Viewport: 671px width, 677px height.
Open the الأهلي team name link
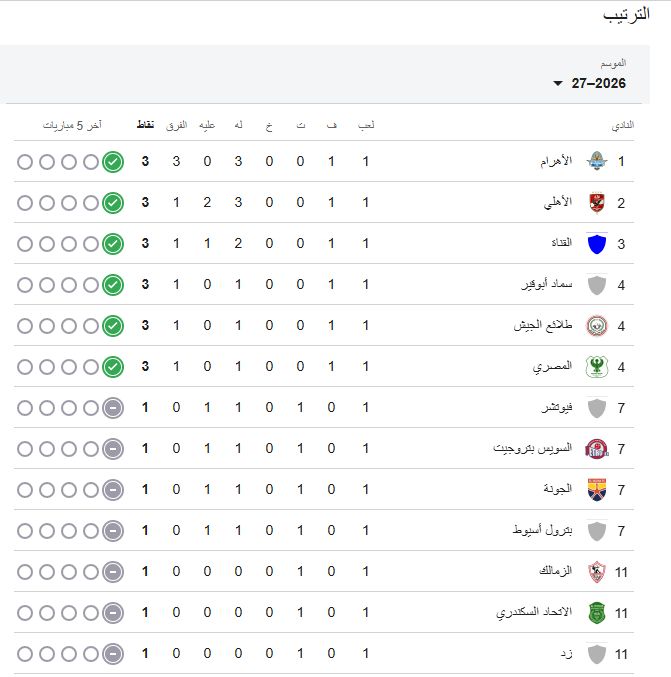pyautogui.click(x=558, y=202)
